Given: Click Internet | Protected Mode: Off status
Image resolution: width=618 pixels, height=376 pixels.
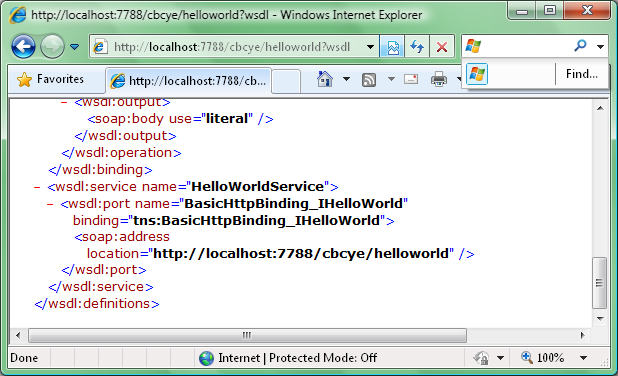Looking at the screenshot, I should [x=298, y=358].
